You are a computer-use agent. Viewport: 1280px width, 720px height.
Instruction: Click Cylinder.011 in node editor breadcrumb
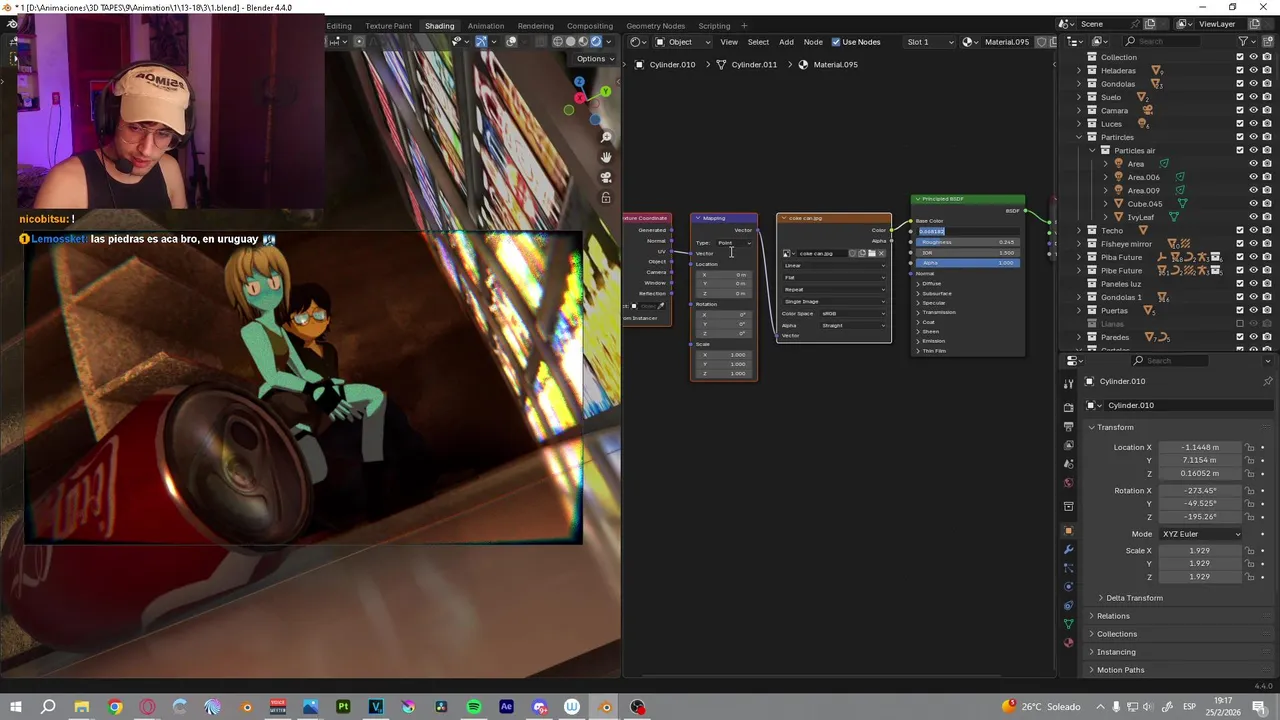tap(753, 64)
